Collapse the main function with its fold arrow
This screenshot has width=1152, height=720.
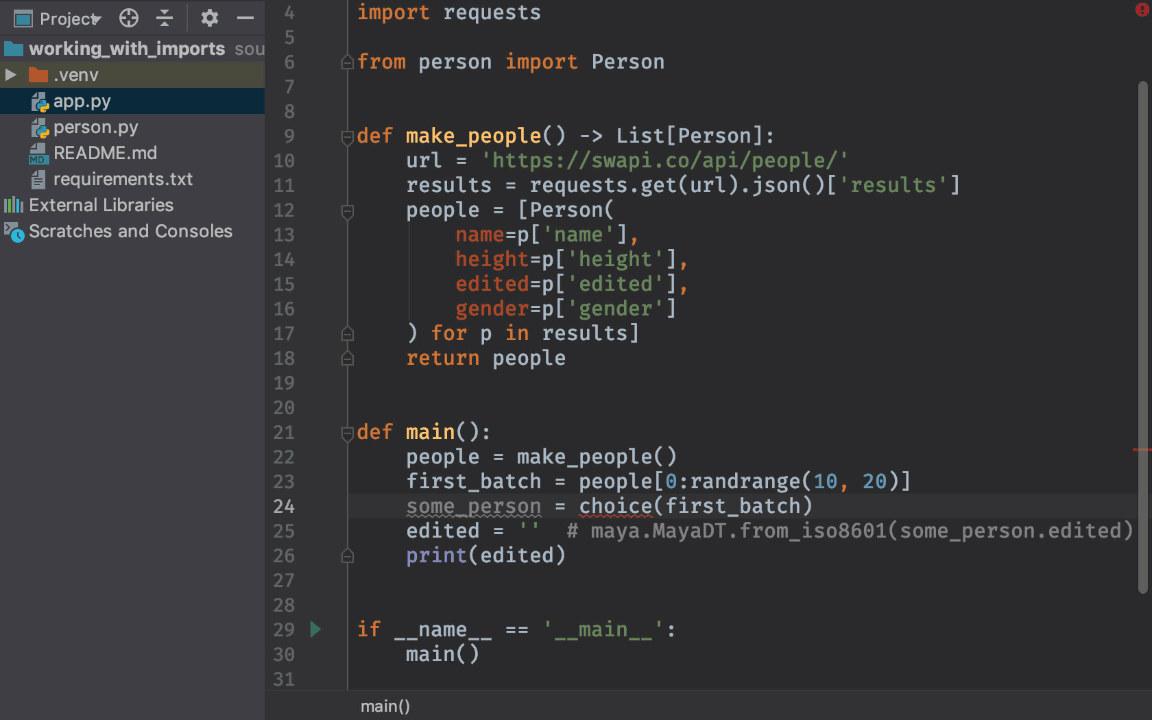pos(347,432)
